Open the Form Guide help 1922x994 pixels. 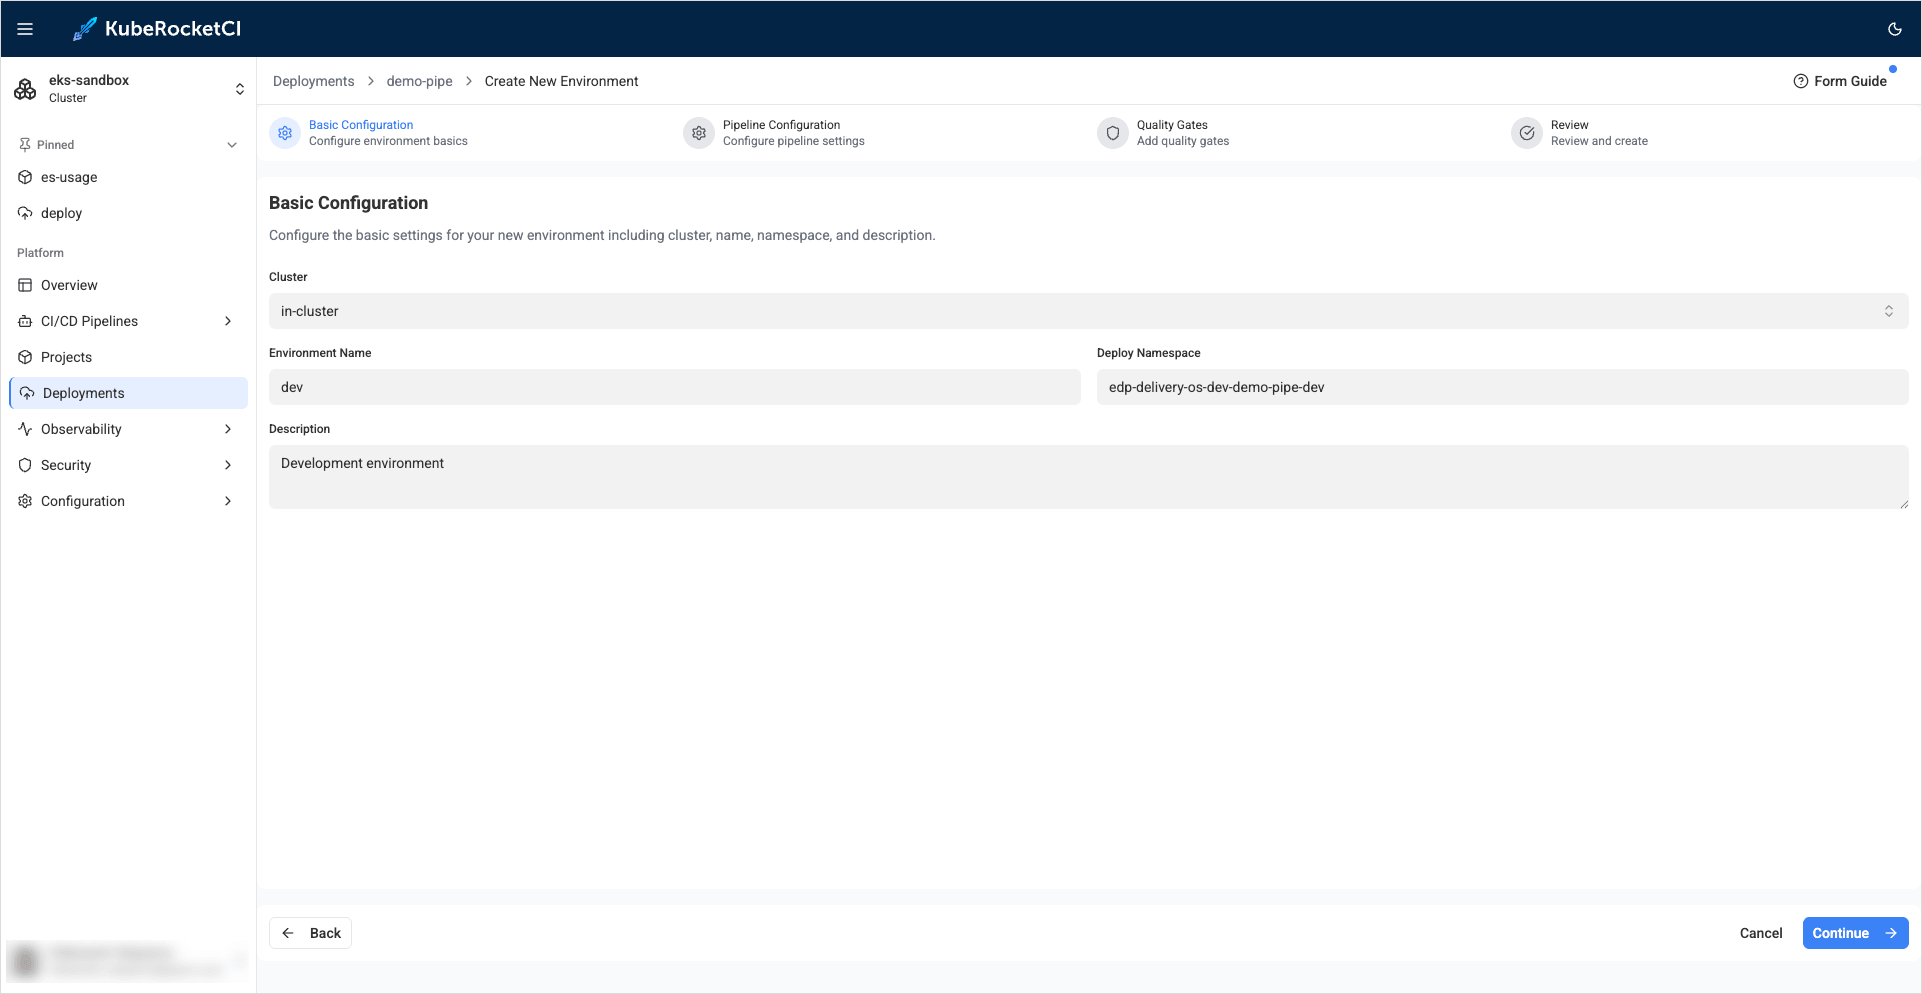1840,81
